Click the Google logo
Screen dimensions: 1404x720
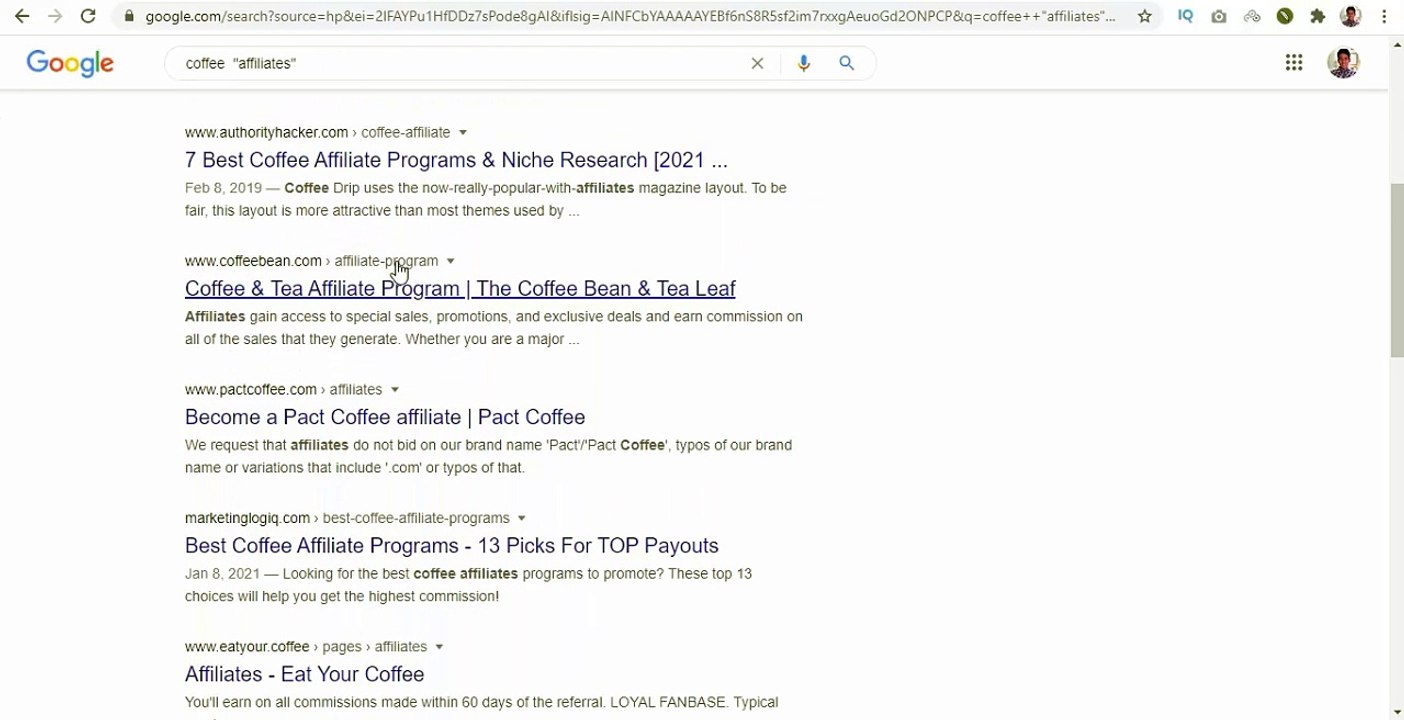pos(70,63)
